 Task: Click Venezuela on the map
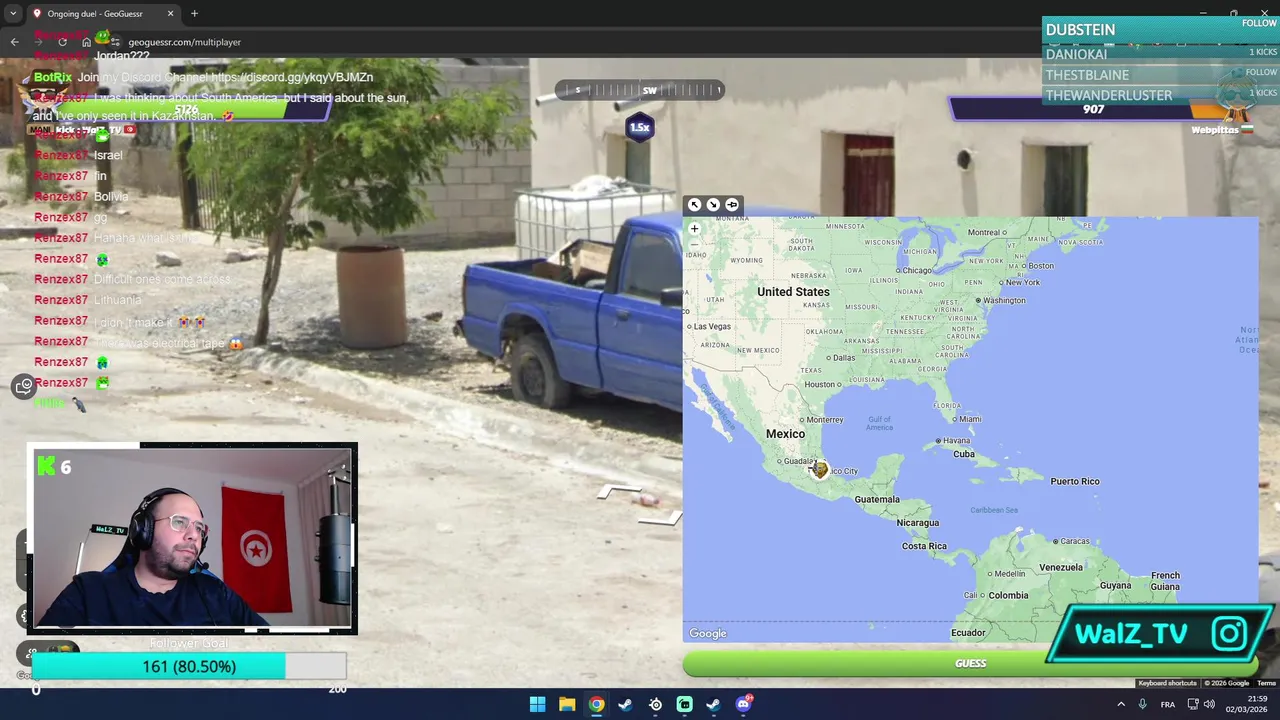coord(1061,567)
